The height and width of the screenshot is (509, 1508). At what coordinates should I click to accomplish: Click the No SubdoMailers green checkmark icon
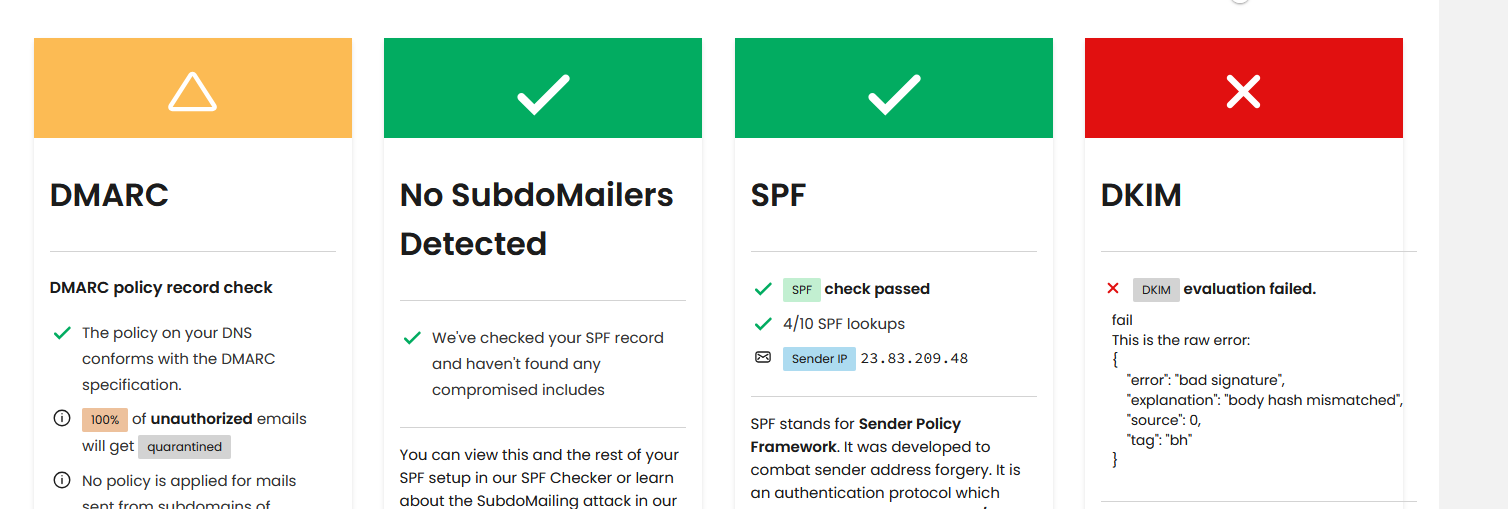click(543, 92)
